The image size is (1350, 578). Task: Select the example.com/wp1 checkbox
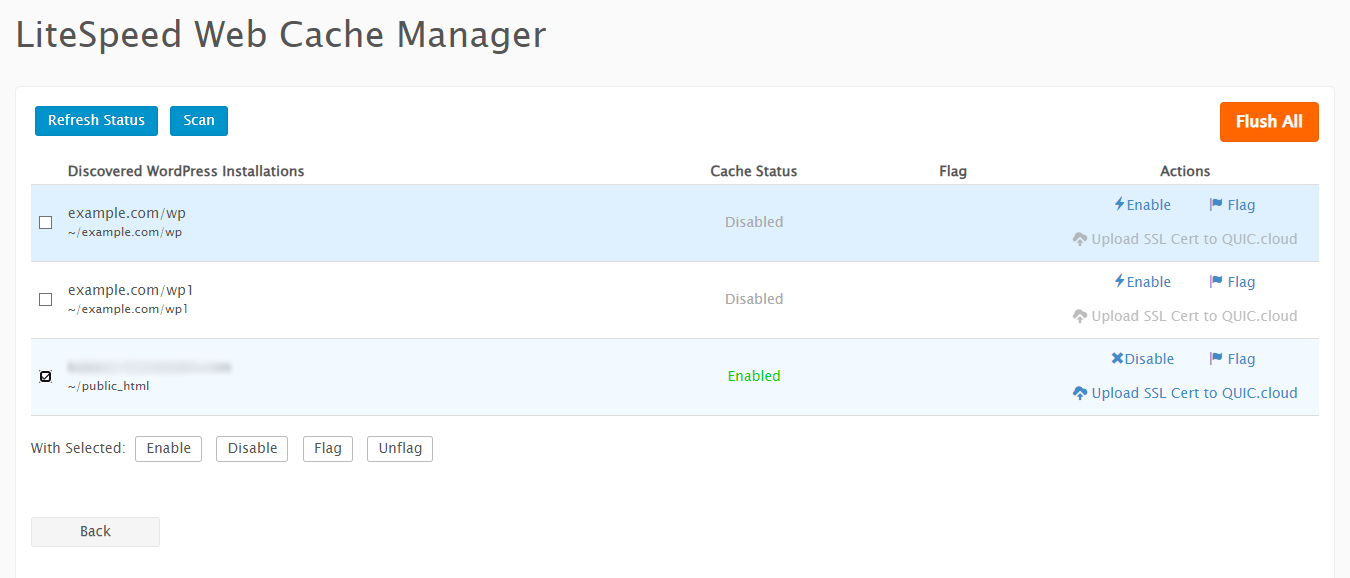[45, 299]
